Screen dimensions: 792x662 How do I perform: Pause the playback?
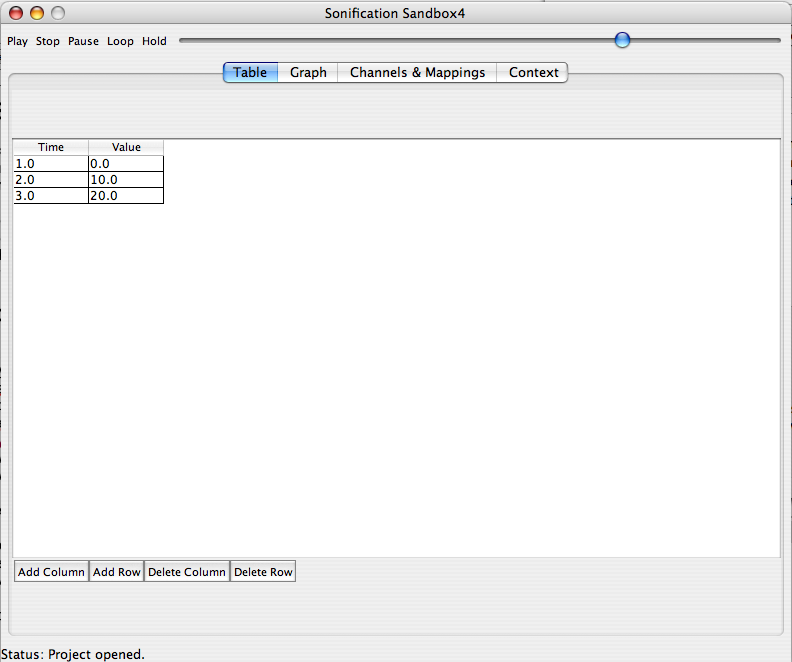pos(83,41)
